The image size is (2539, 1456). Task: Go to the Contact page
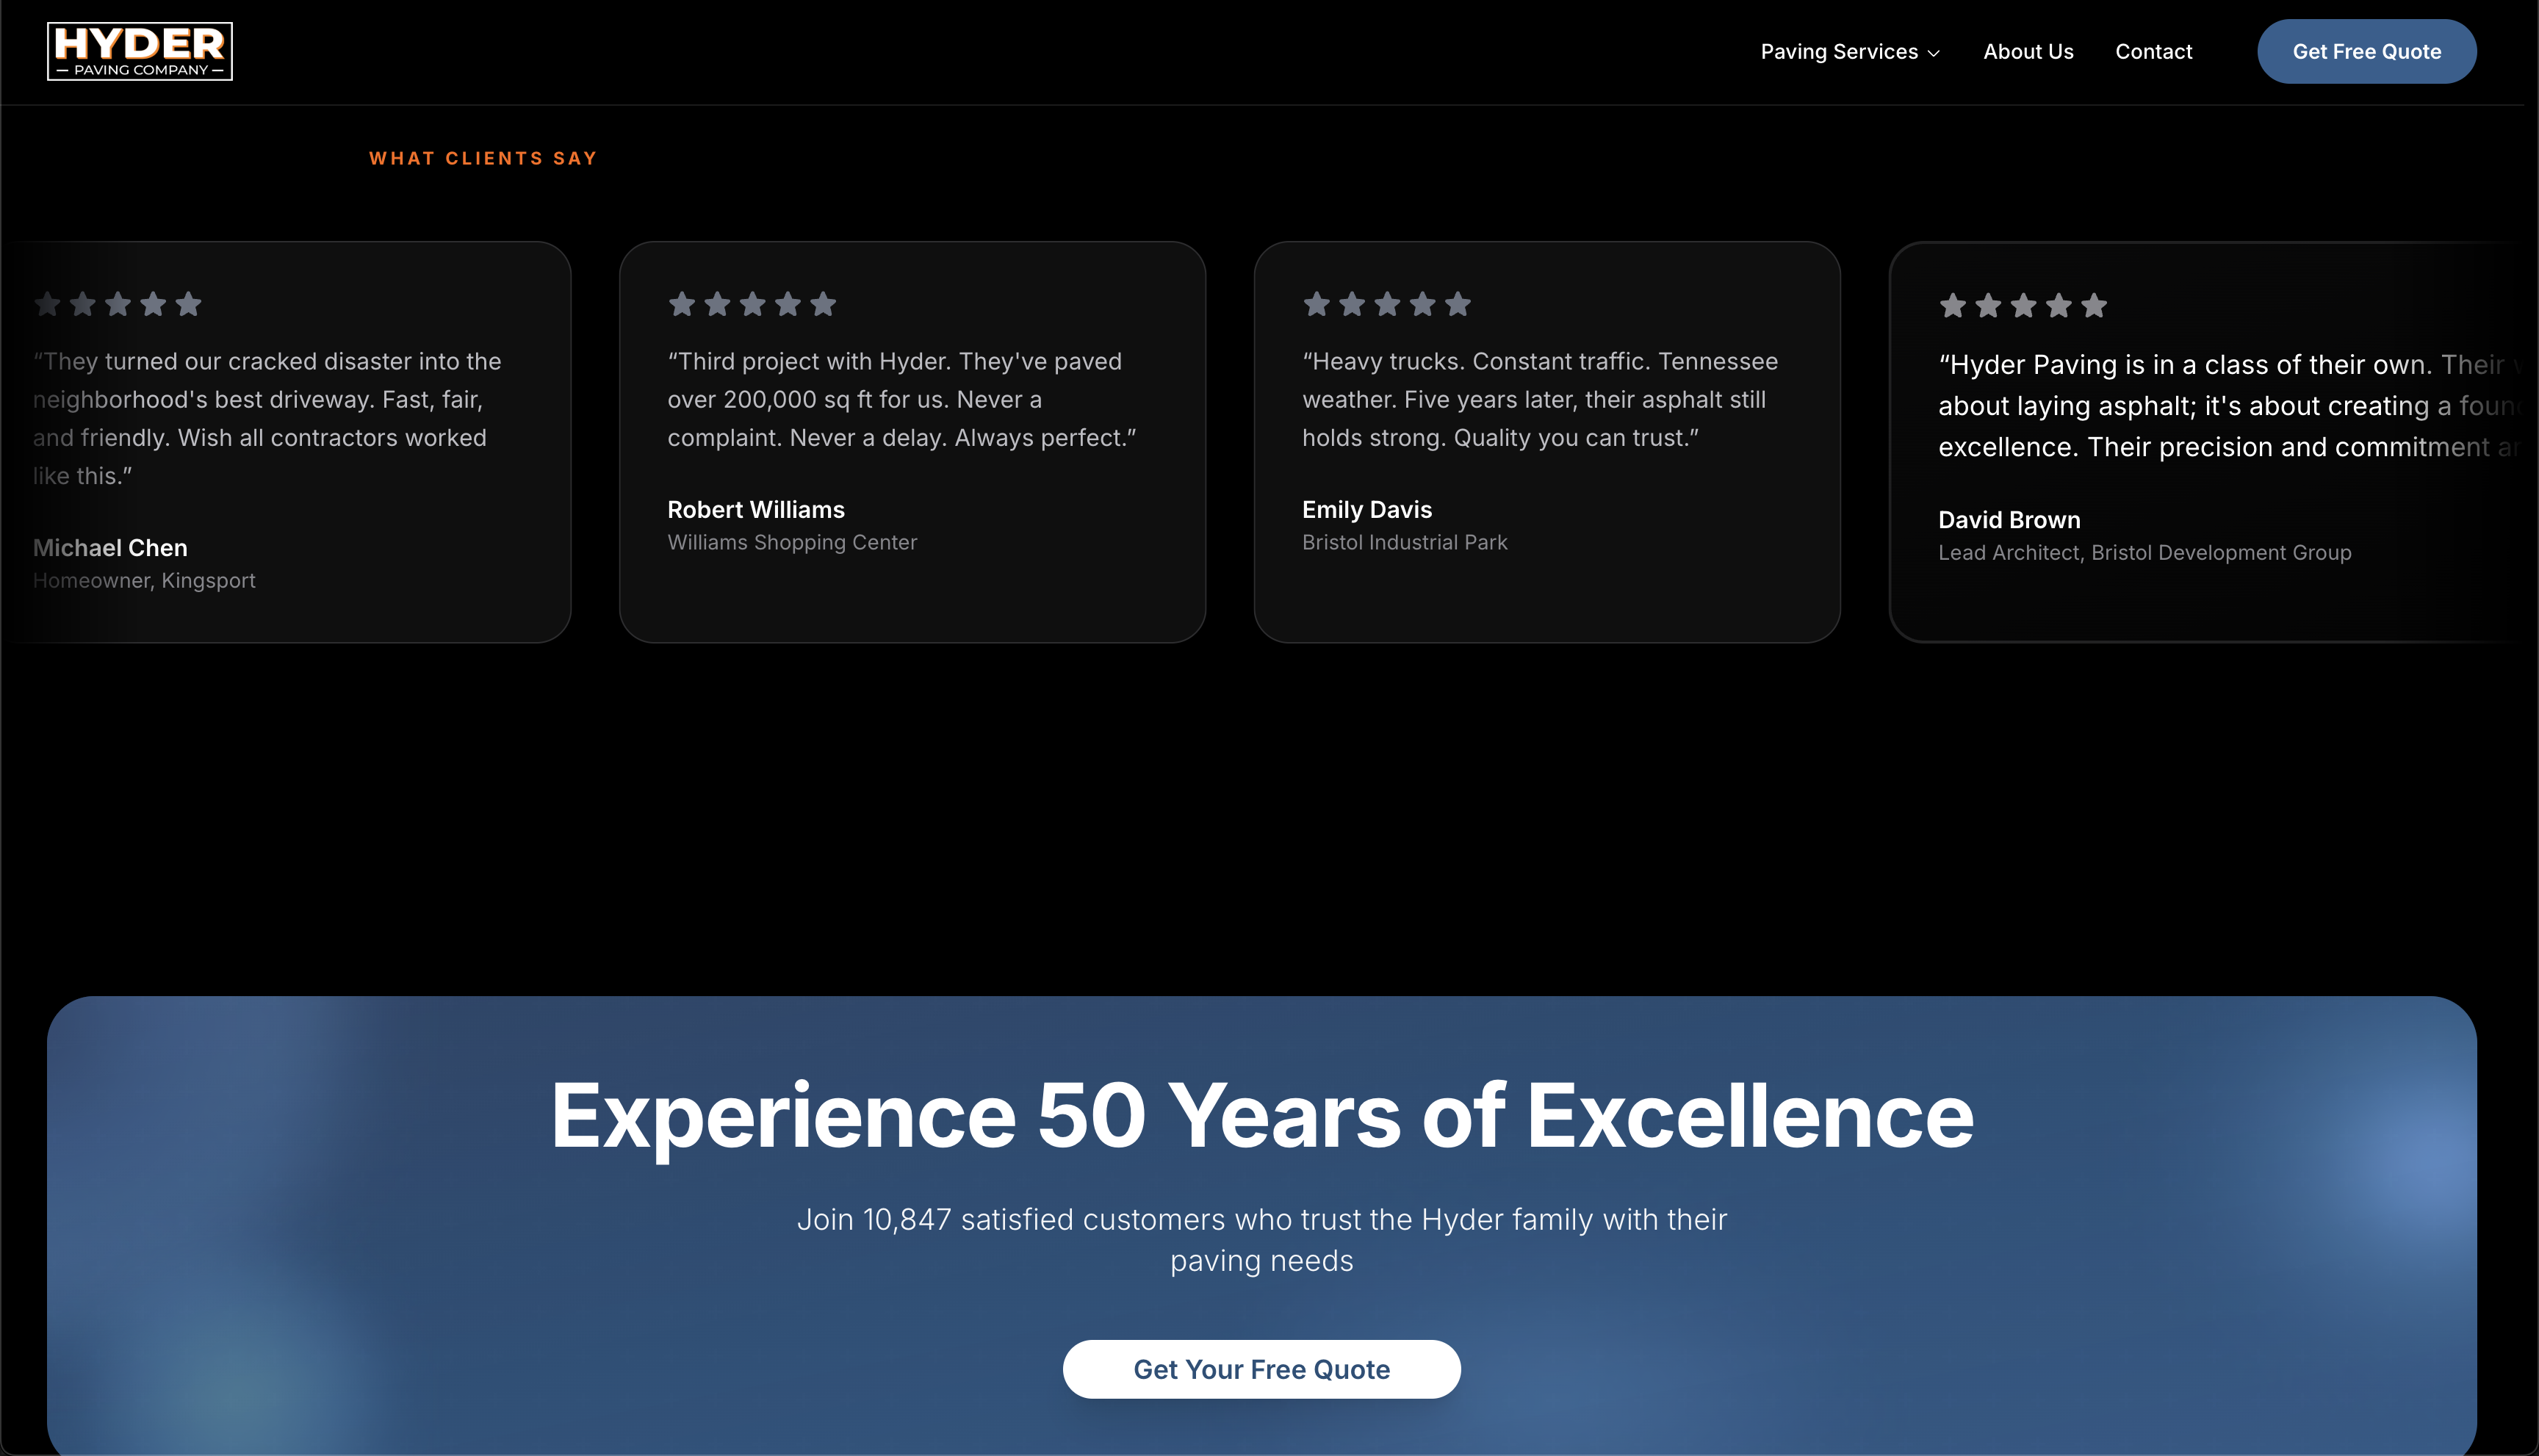[x=2153, y=51]
